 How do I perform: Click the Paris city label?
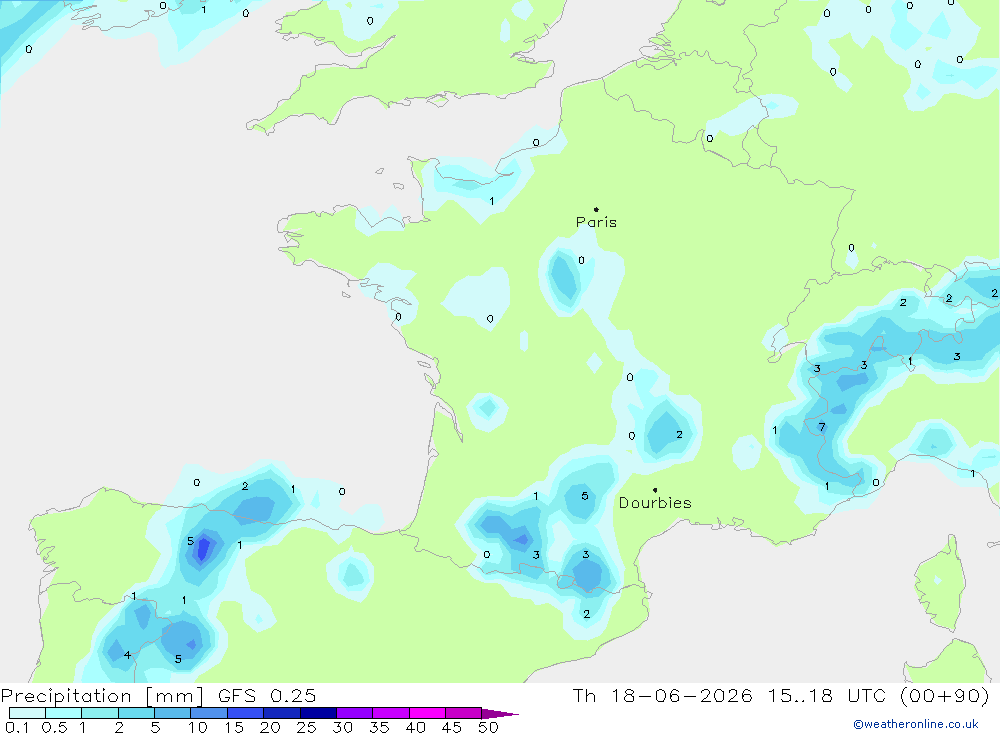pyautogui.click(x=596, y=222)
